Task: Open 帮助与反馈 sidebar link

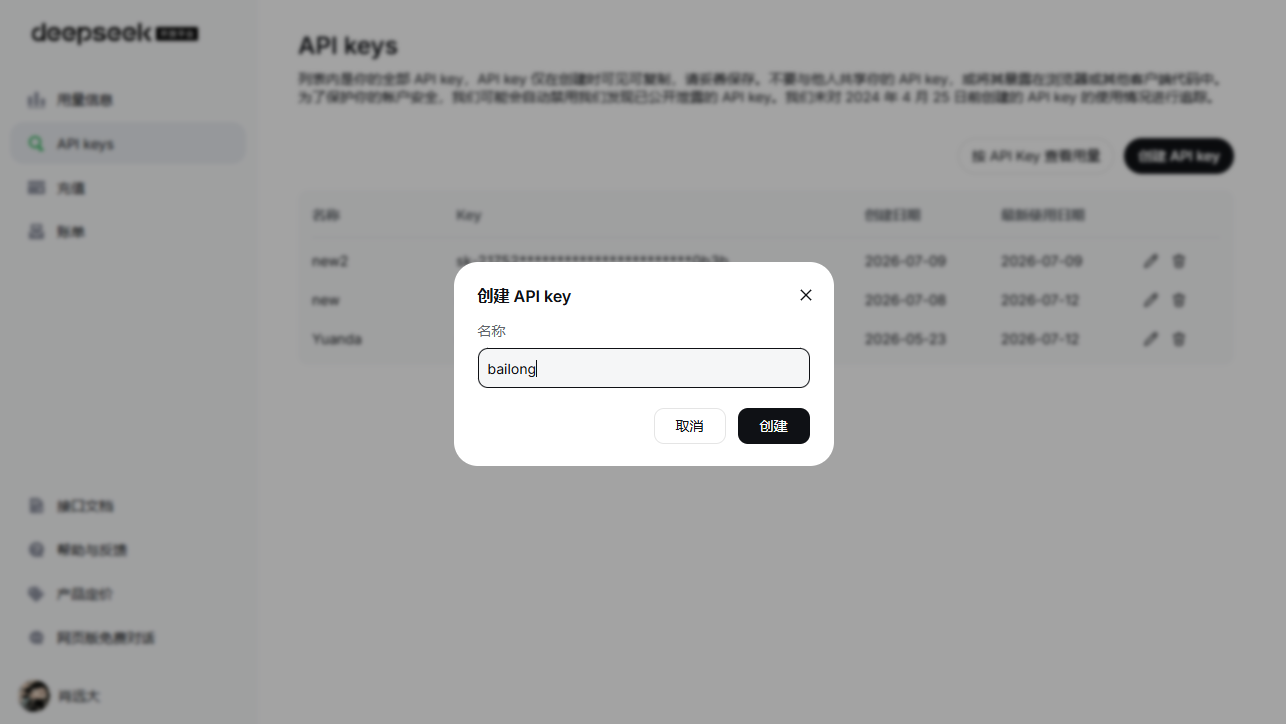Action: tap(128, 550)
